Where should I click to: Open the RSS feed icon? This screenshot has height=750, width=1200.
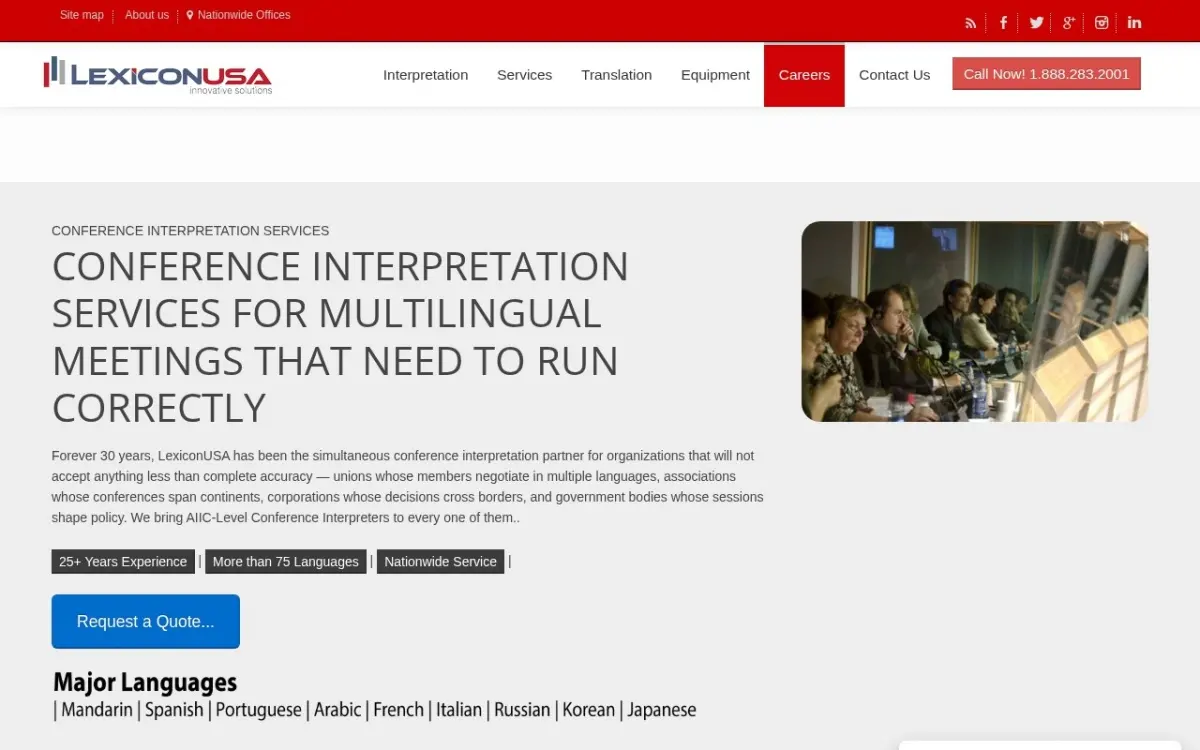click(970, 23)
